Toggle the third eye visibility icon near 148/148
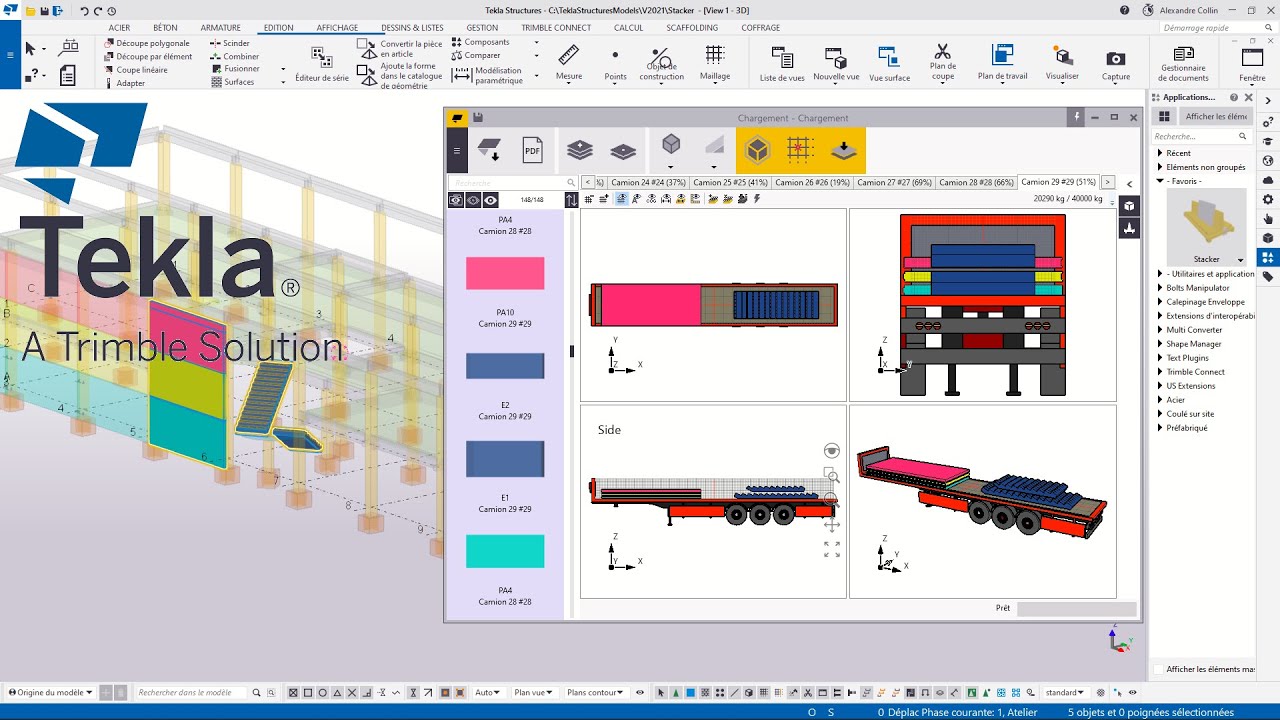The width and height of the screenshot is (1280, 720). 490,200
